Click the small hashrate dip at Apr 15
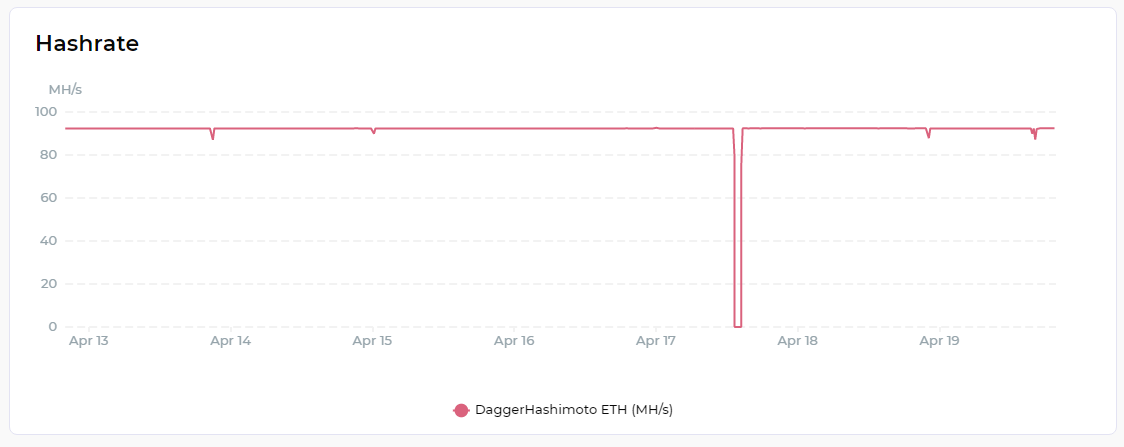Screen dimensions: 1124x447 pos(373,132)
